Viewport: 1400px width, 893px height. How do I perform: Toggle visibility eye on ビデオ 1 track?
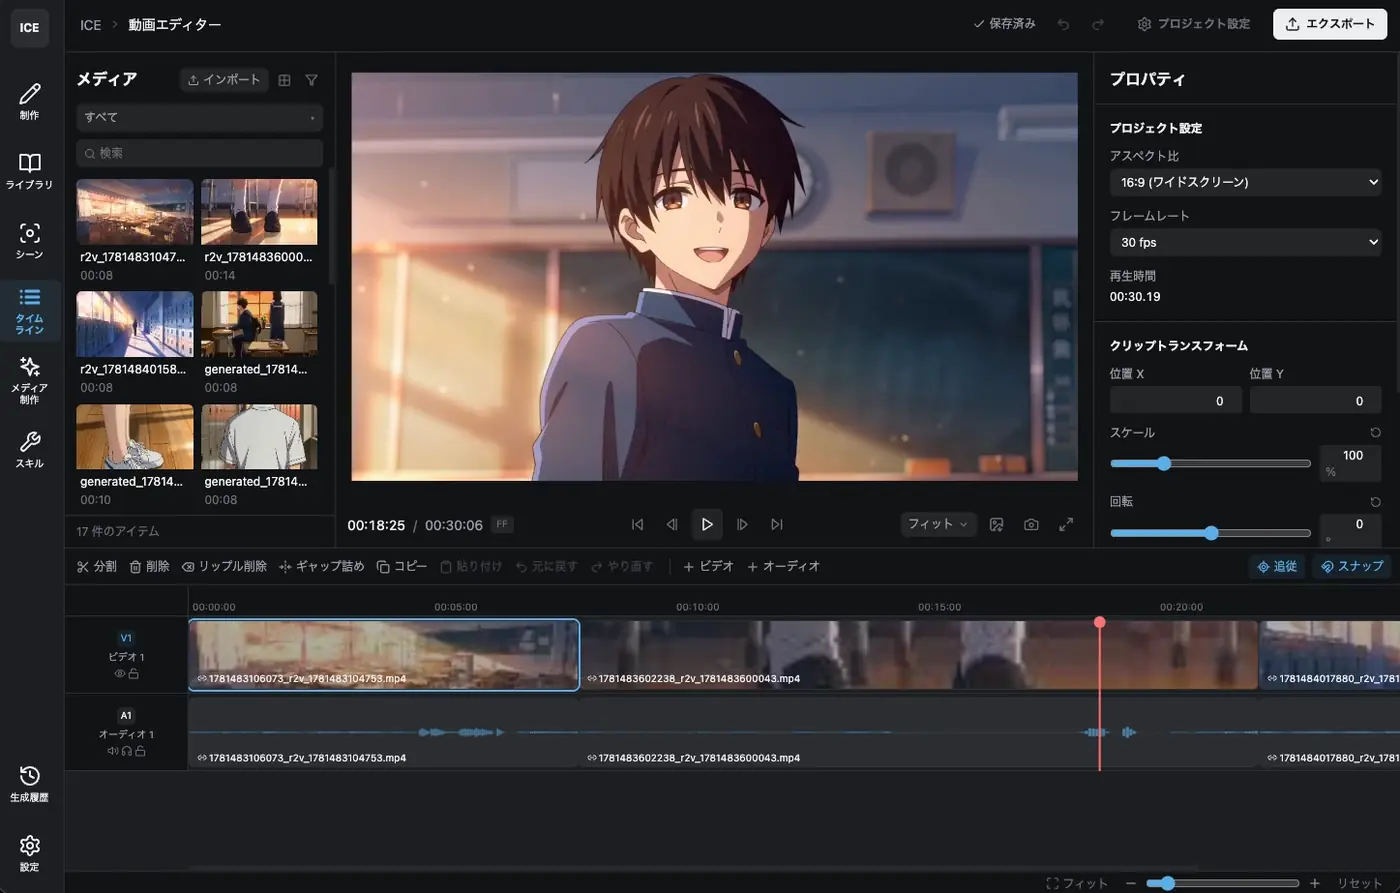(120, 674)
